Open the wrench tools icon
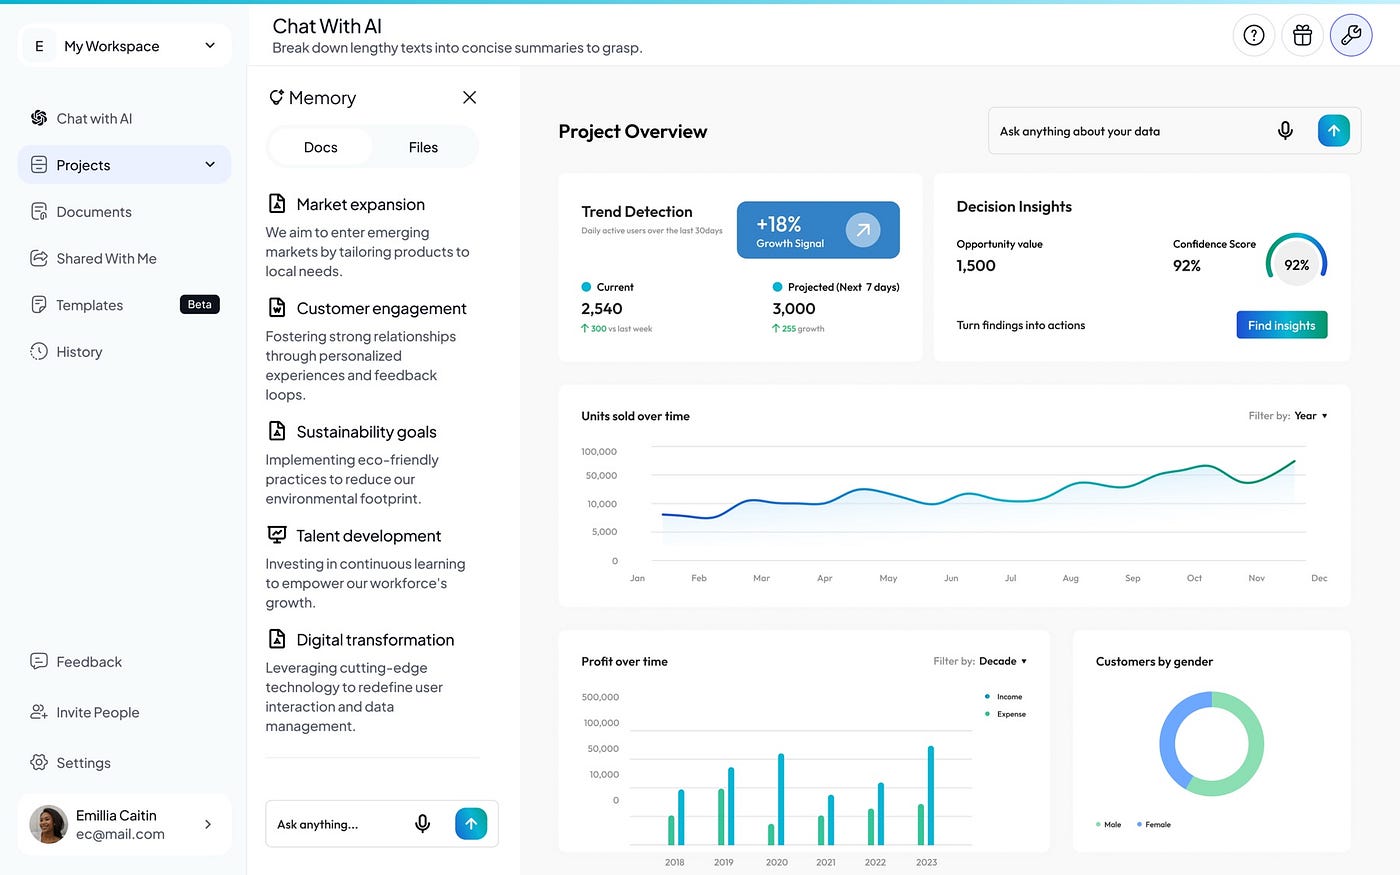Viewport: 1400px width, 875px height. 1351,36
